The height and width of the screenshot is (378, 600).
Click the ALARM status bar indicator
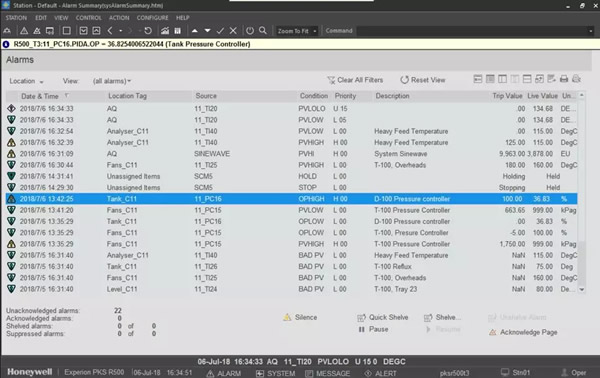(x=224, y=373)
